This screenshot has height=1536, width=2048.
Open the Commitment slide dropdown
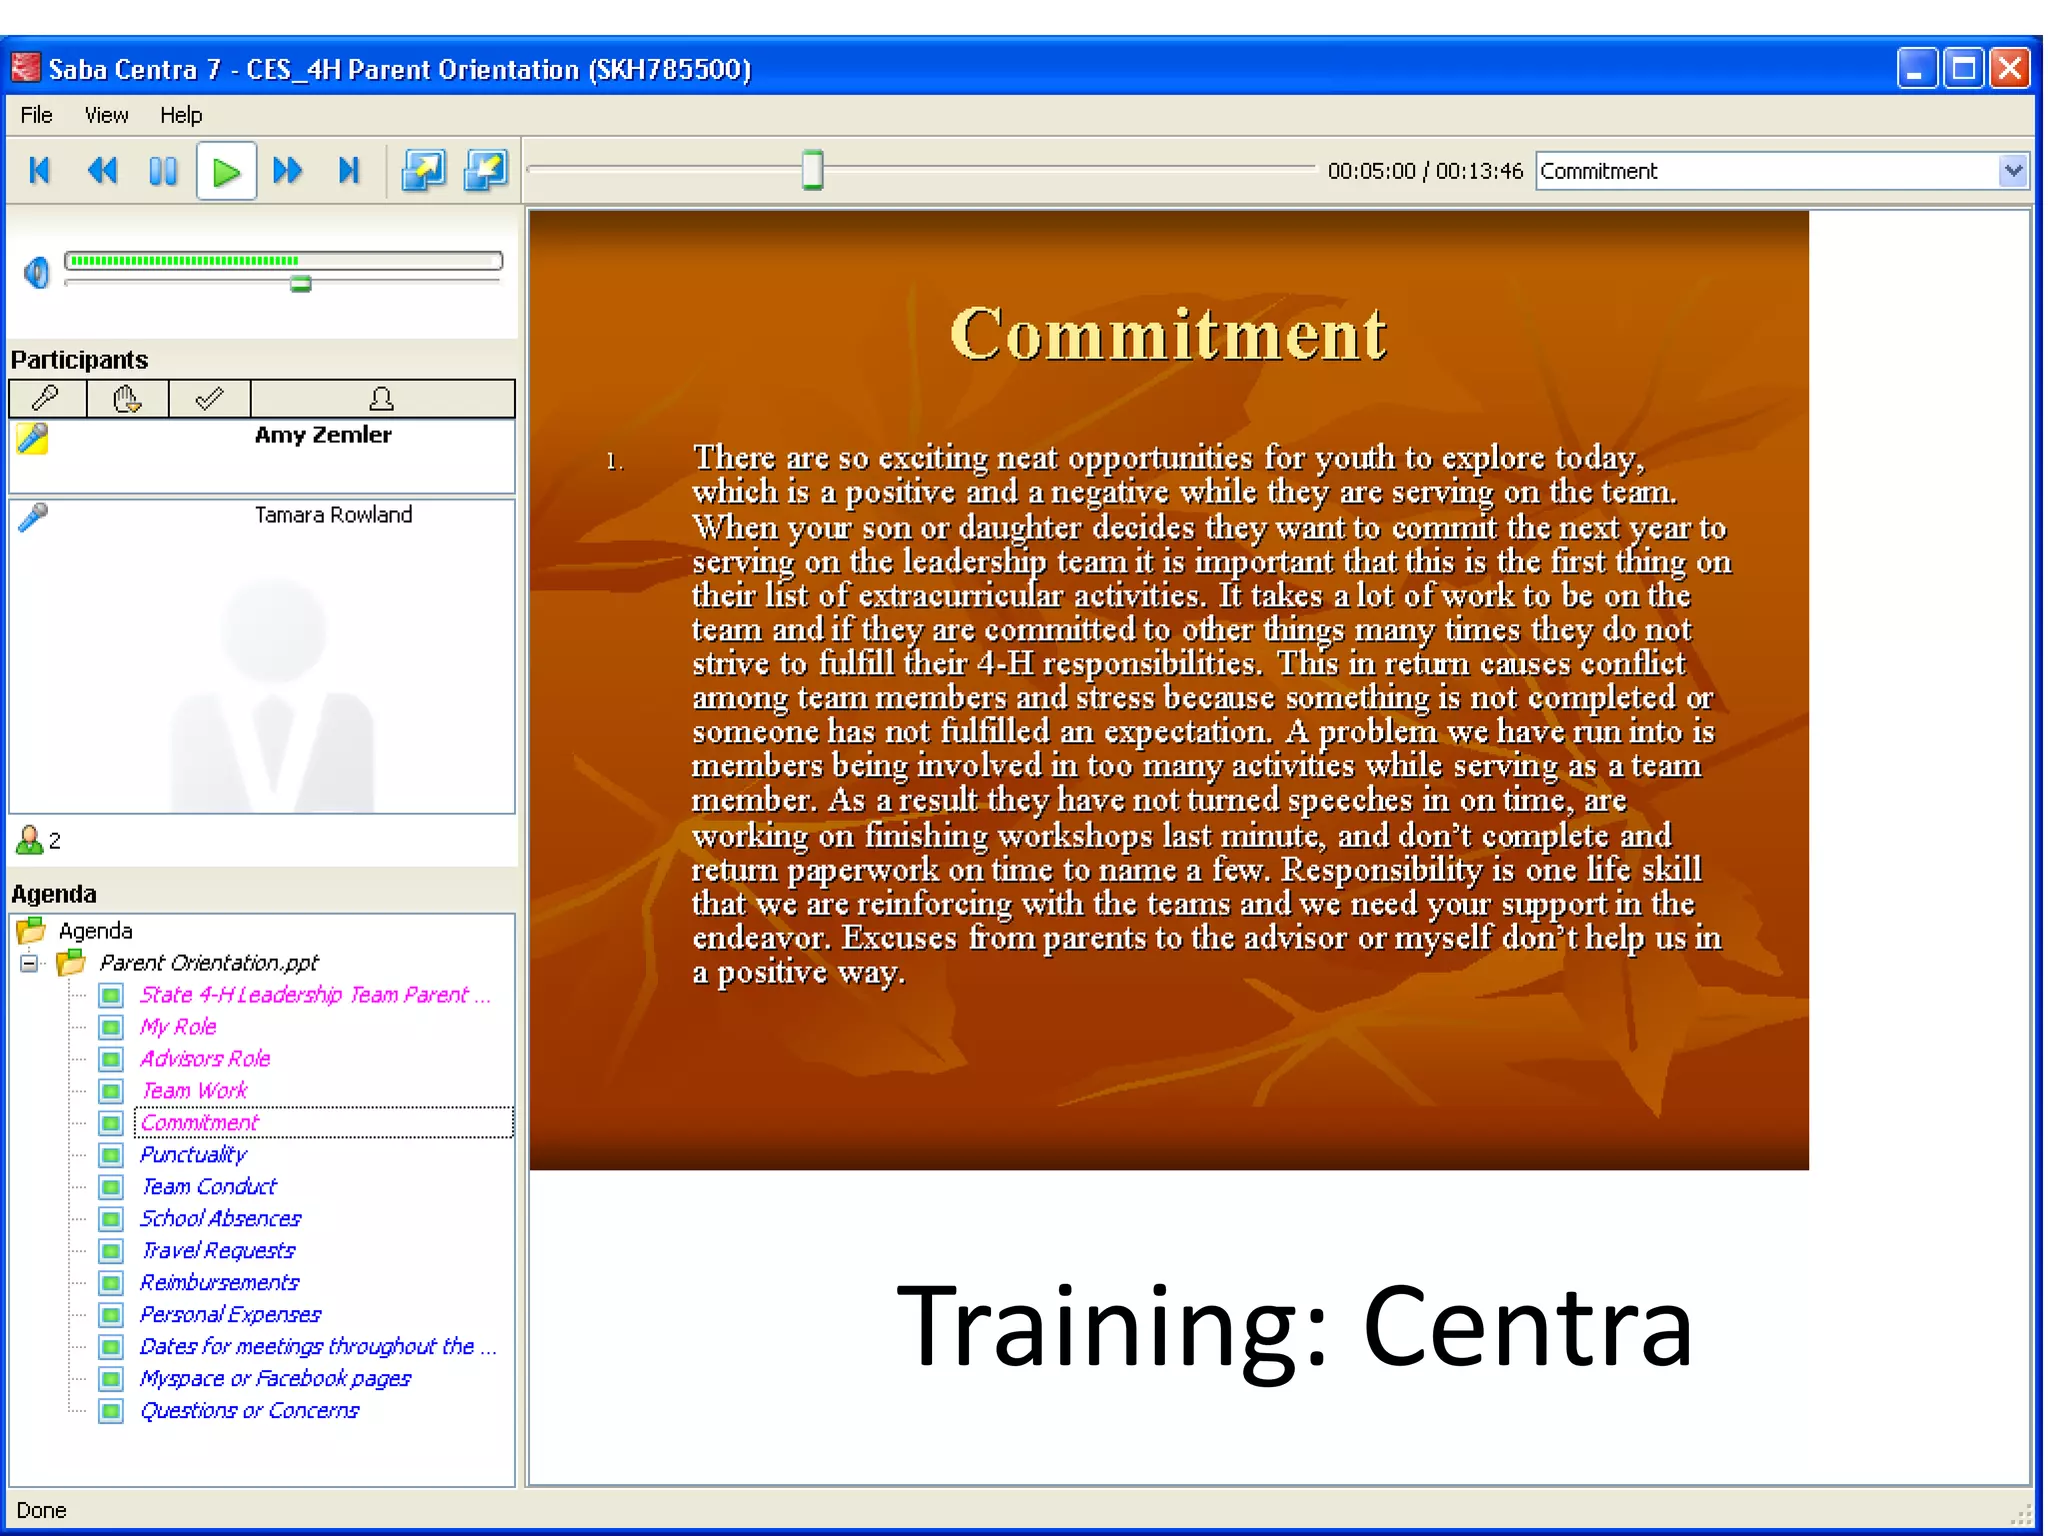[2013, 171]
